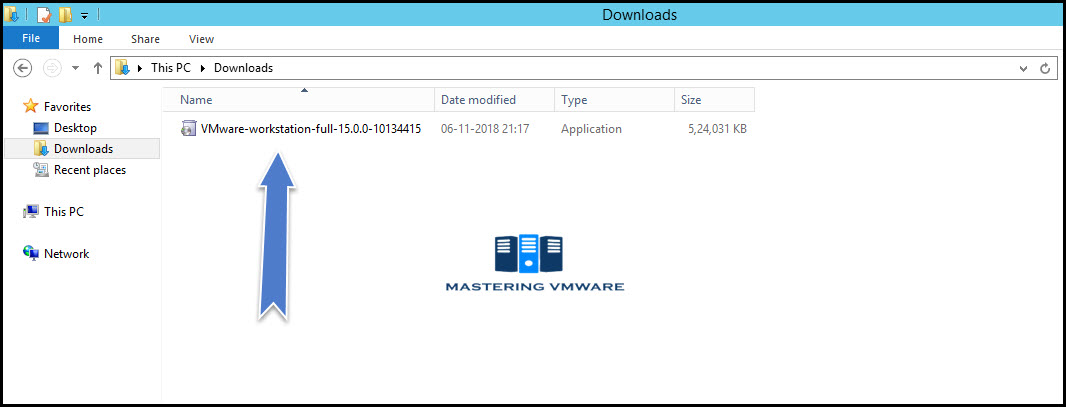
Task: Select the VMware-workstation-full-15.0.0-10134415 file
Action: (x=311, y=128)
